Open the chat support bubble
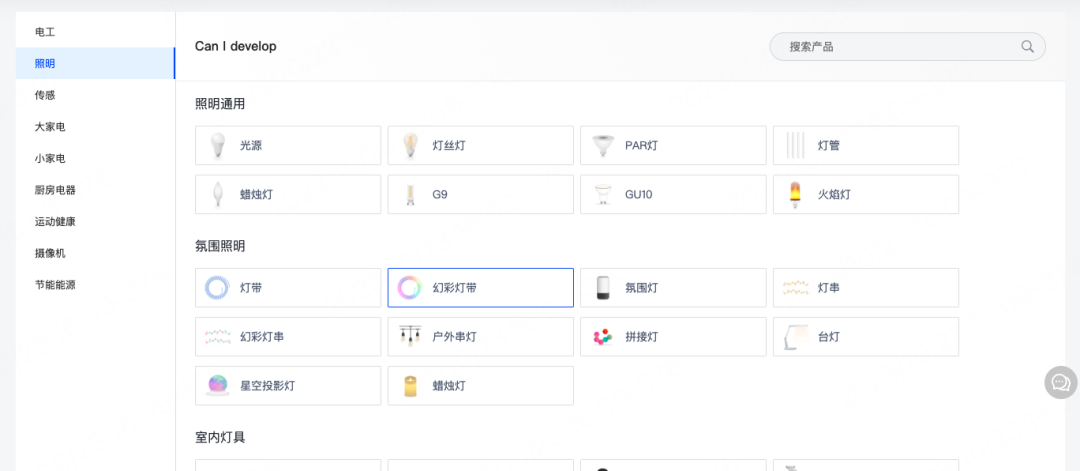This screenshot has height=471, width=1080. coord(1061,382)
